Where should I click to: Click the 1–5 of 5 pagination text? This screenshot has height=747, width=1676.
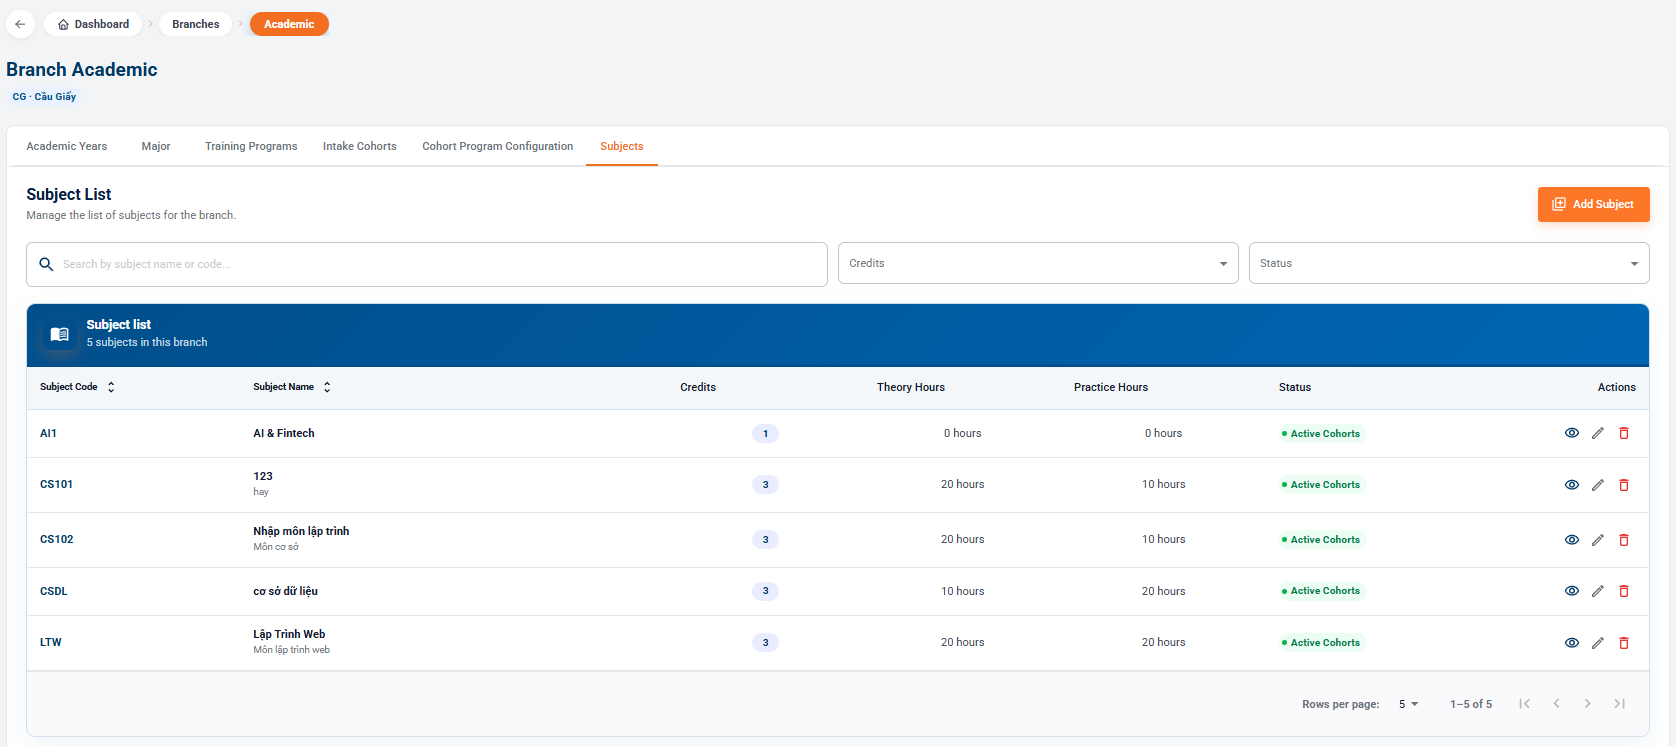(x=1471, y=705)
